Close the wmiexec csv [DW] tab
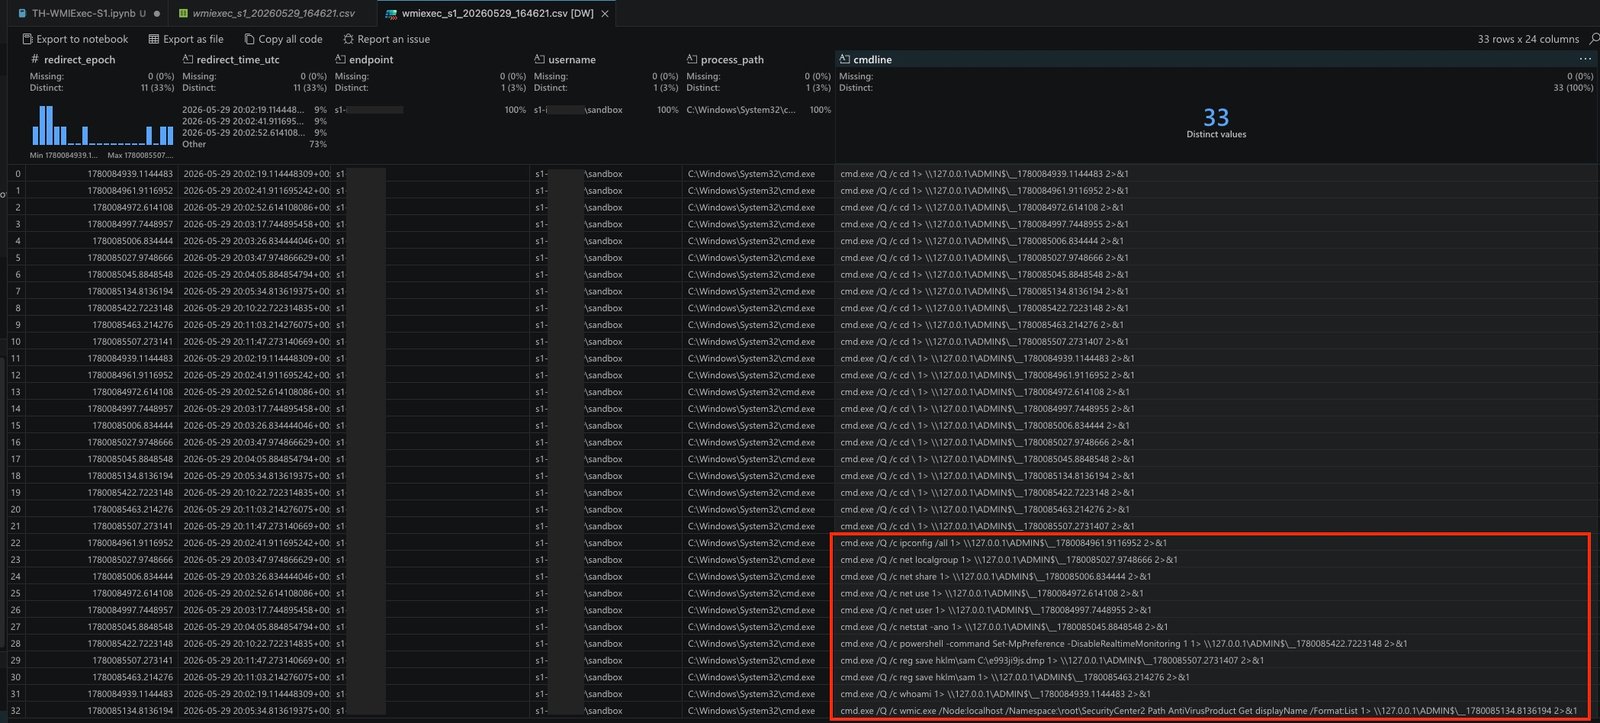The height and width of the screenshot is (723, 1600). (605, 13)
